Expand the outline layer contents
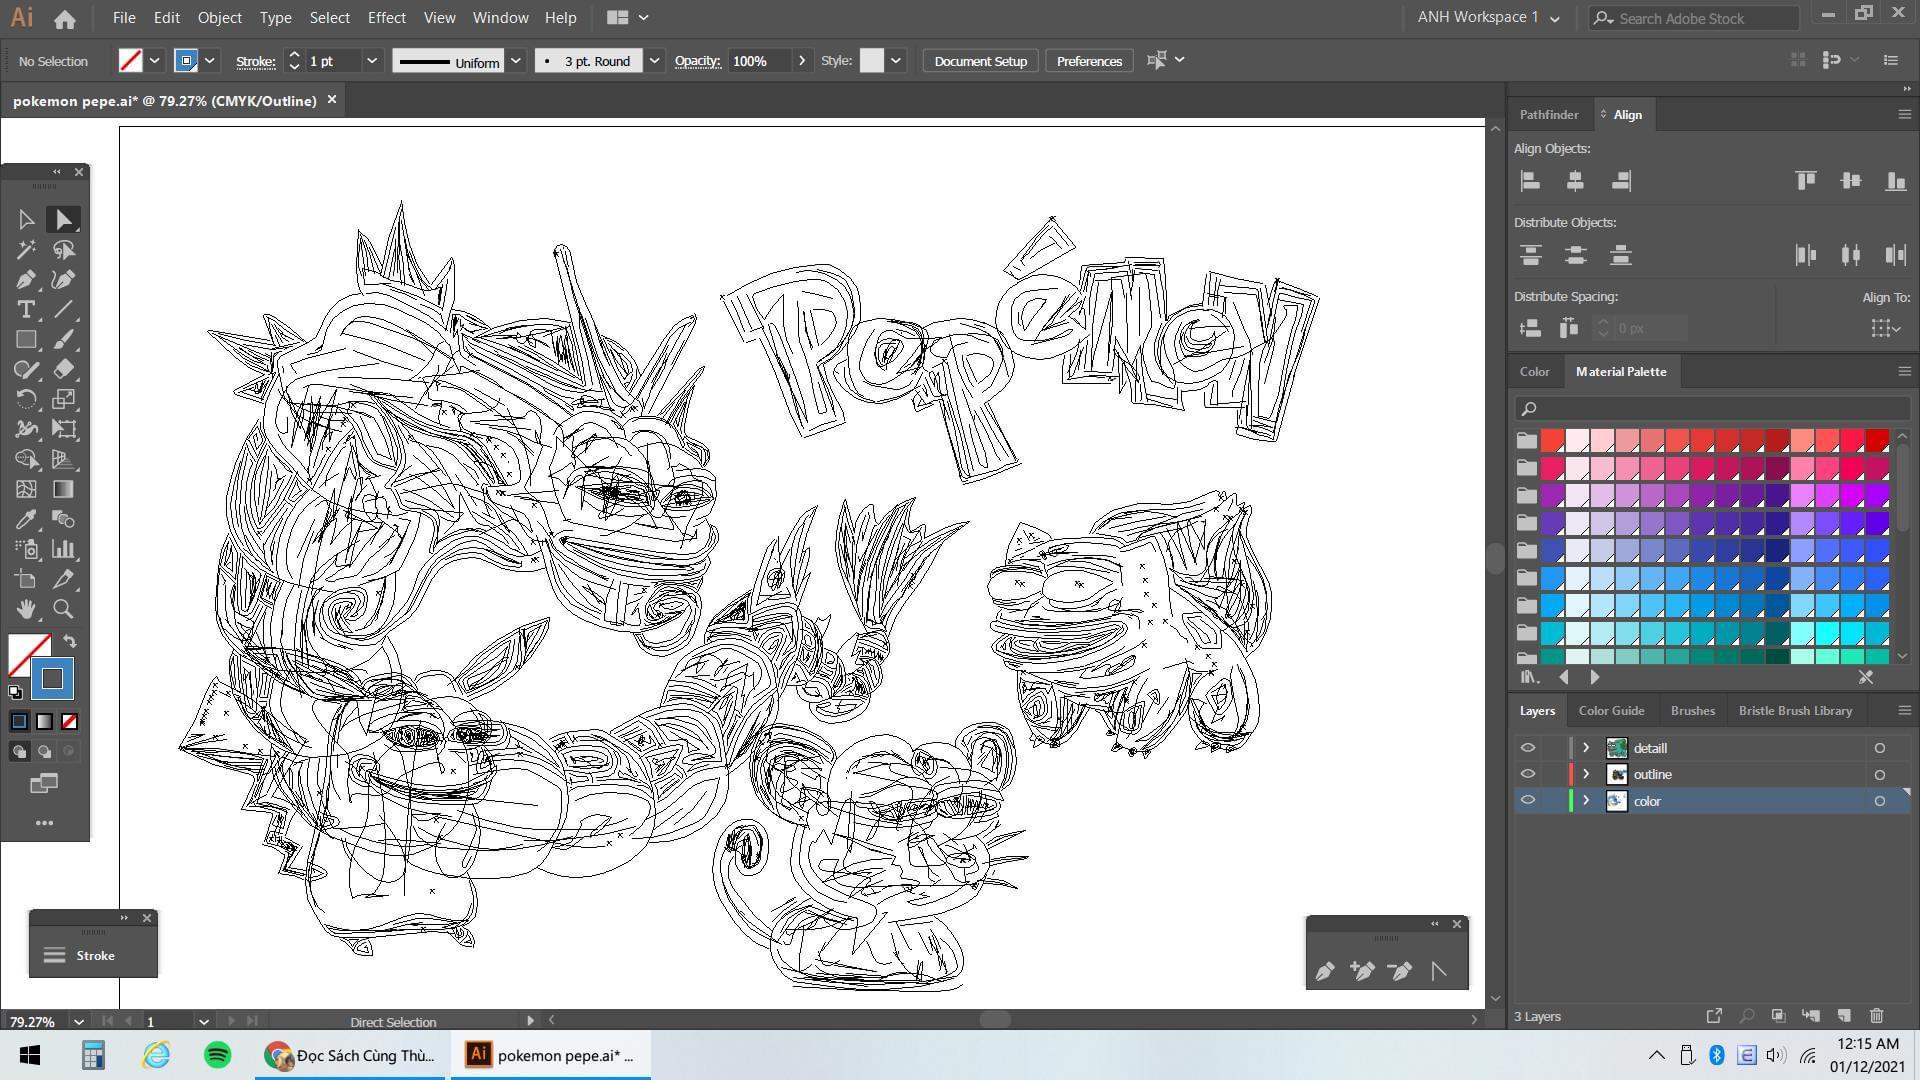This screenshot has height=1080, width=1920. point(1586,774)
